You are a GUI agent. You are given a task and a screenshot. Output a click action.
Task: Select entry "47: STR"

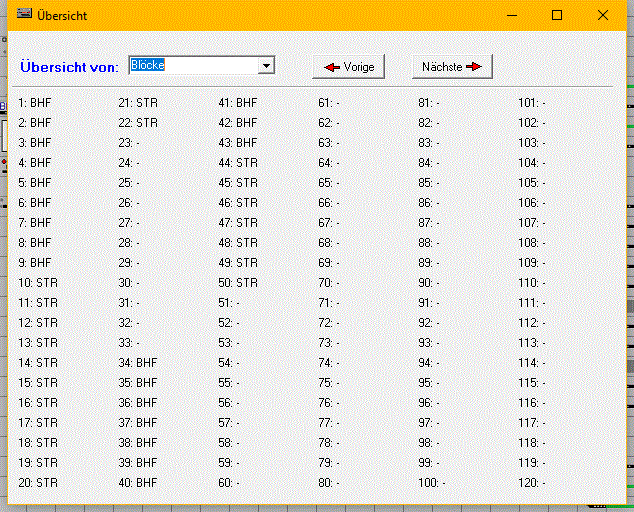(238, 223)
